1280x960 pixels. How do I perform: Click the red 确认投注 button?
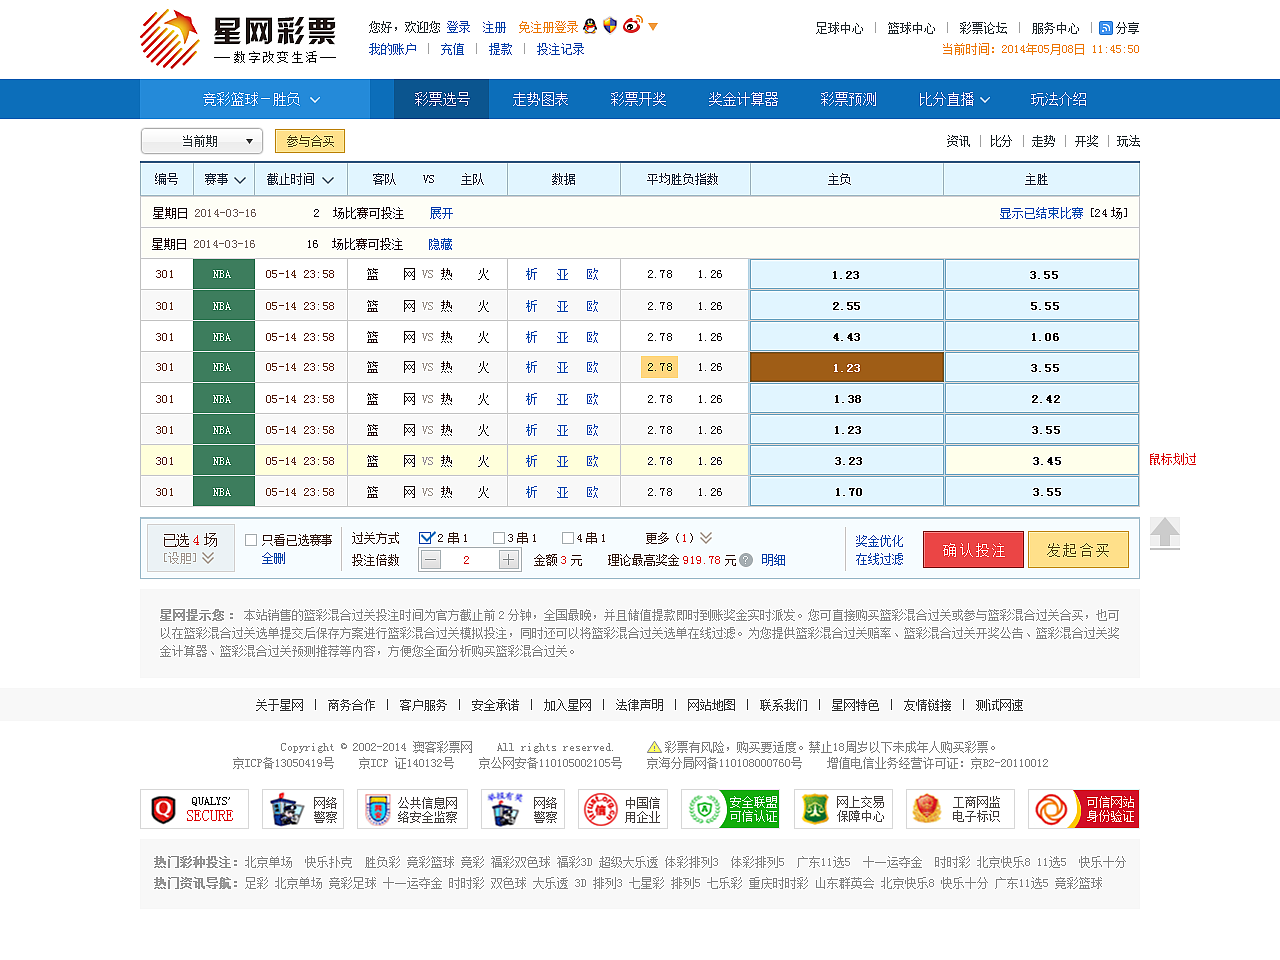click(x=972, y=549)
